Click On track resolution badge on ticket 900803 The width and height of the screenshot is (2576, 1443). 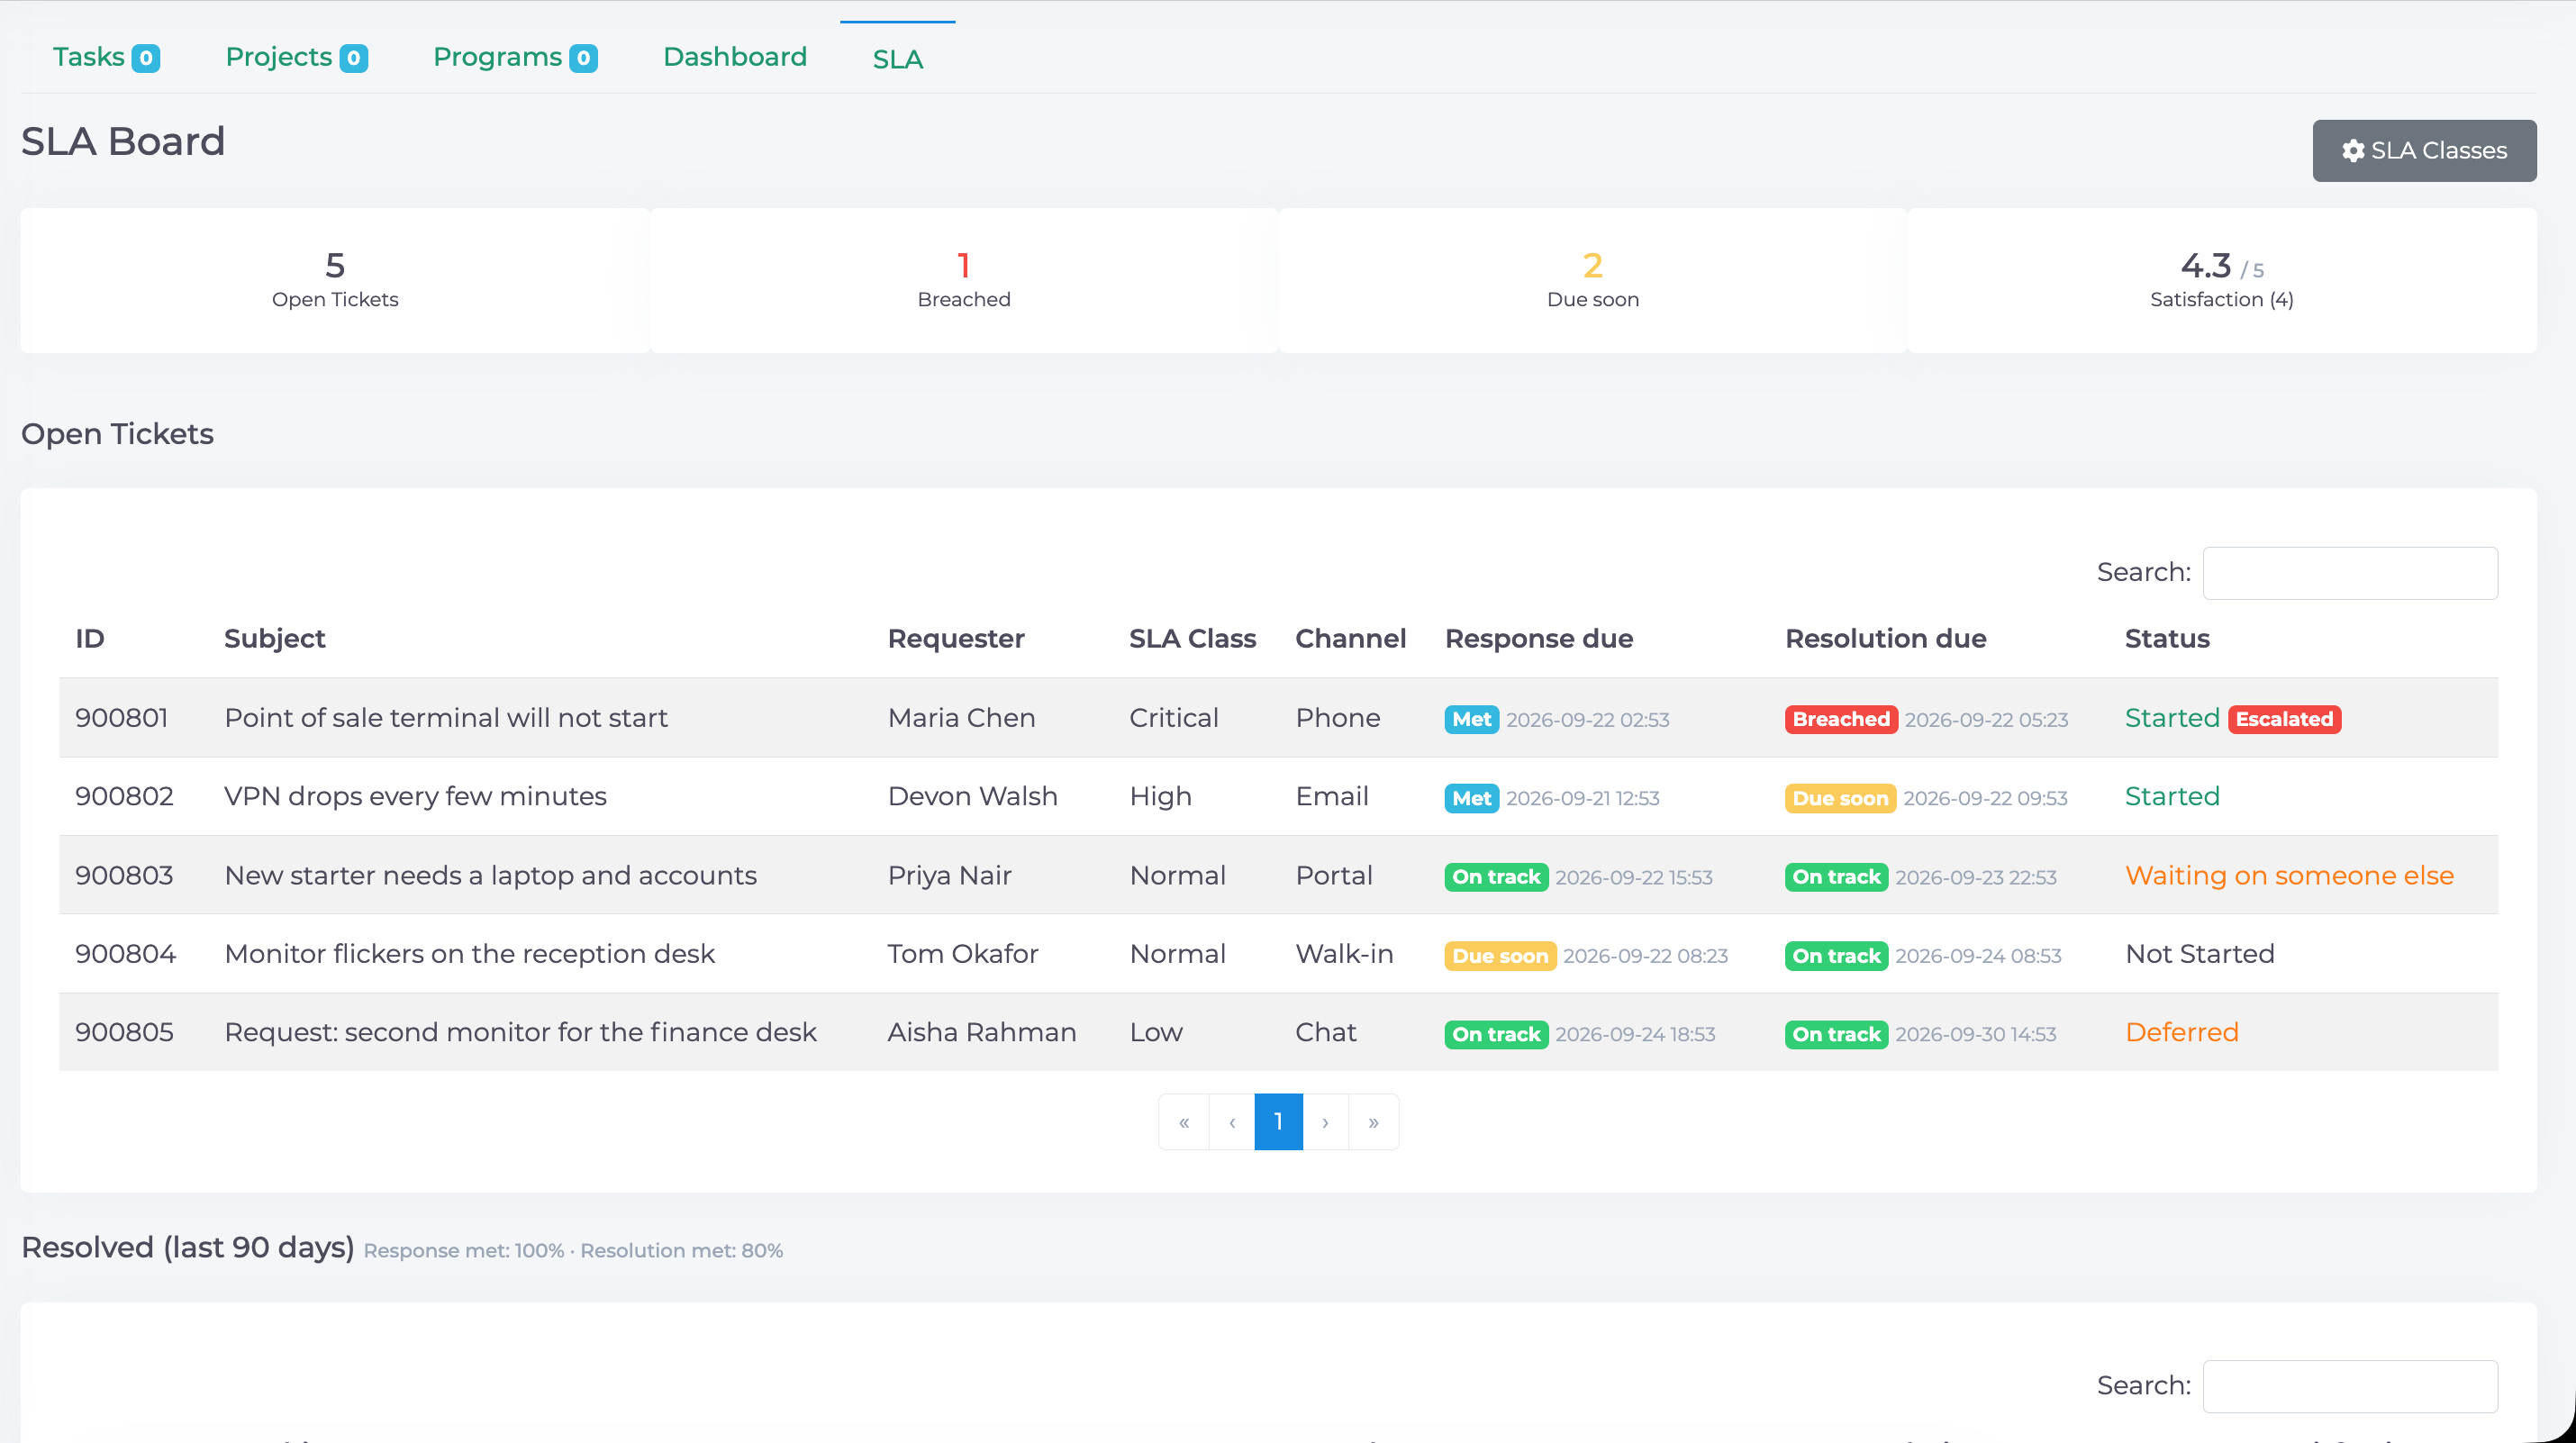coord(1836,877)
